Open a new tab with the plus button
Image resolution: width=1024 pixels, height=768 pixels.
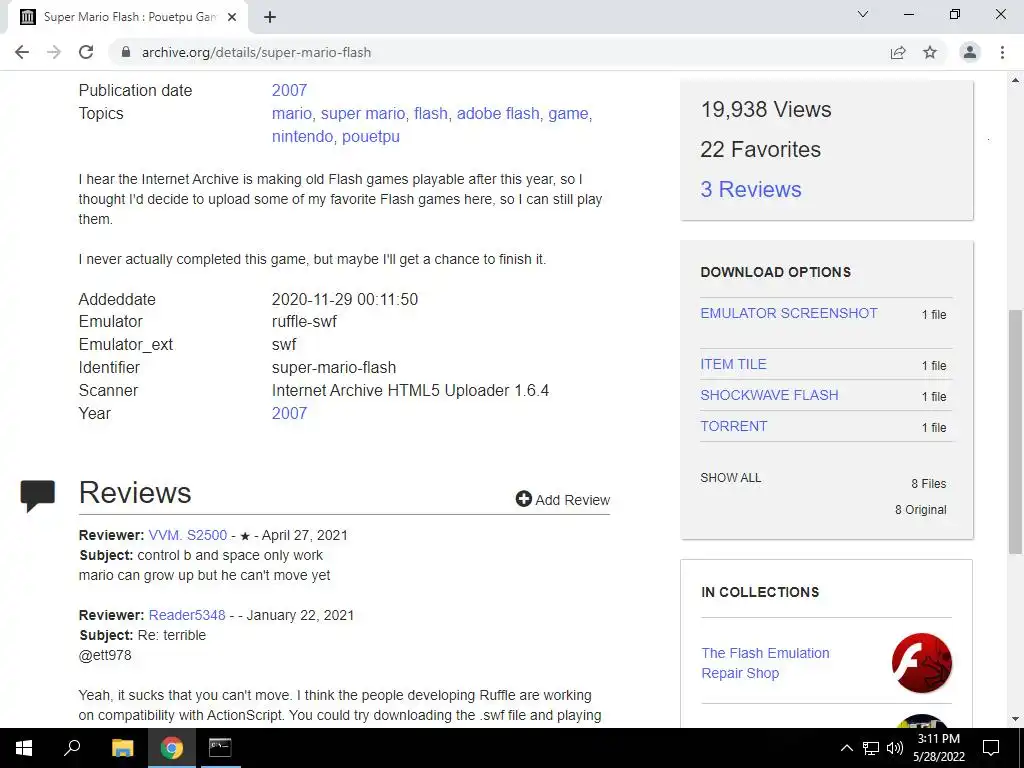click(x=270, y=17)
